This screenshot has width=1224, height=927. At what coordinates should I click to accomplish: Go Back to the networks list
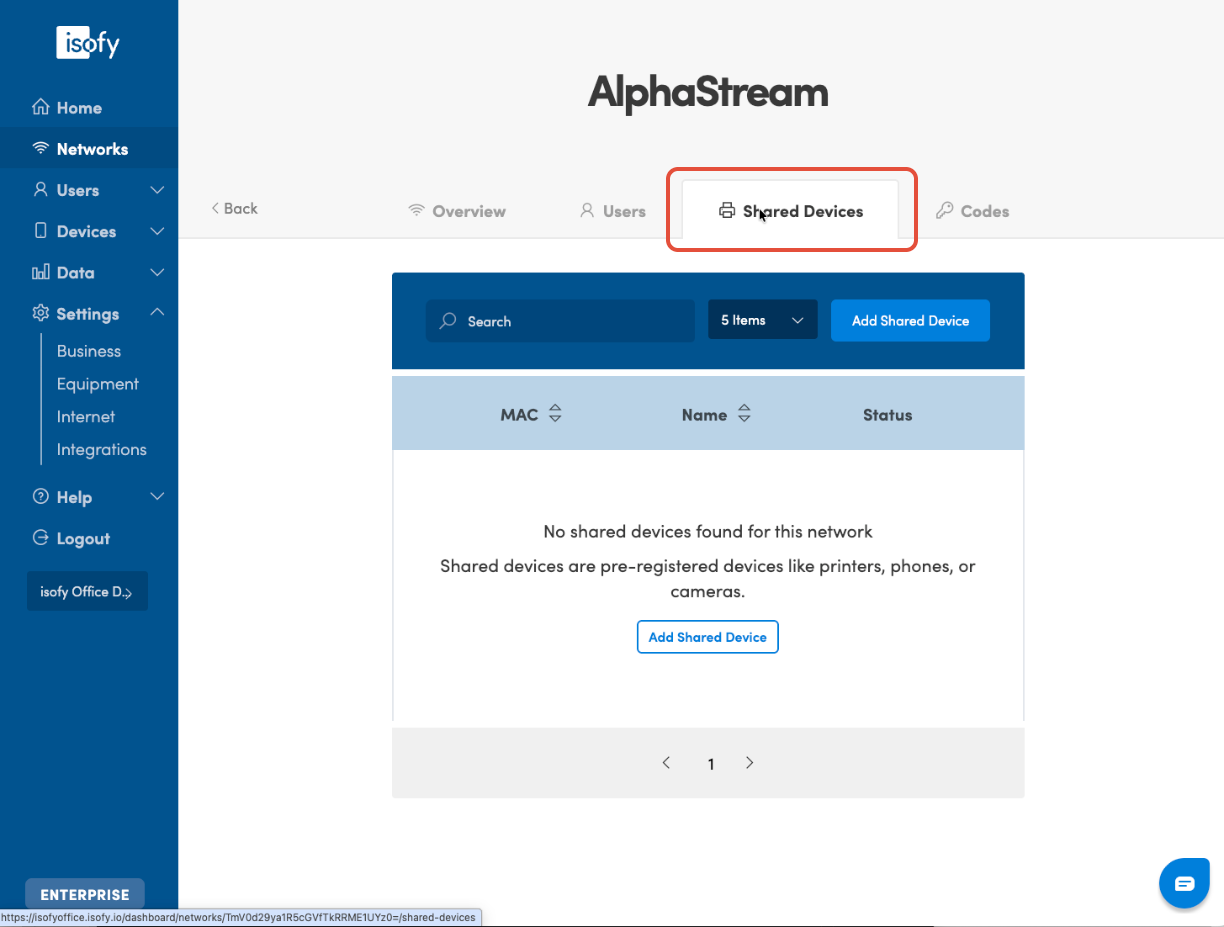234,208
